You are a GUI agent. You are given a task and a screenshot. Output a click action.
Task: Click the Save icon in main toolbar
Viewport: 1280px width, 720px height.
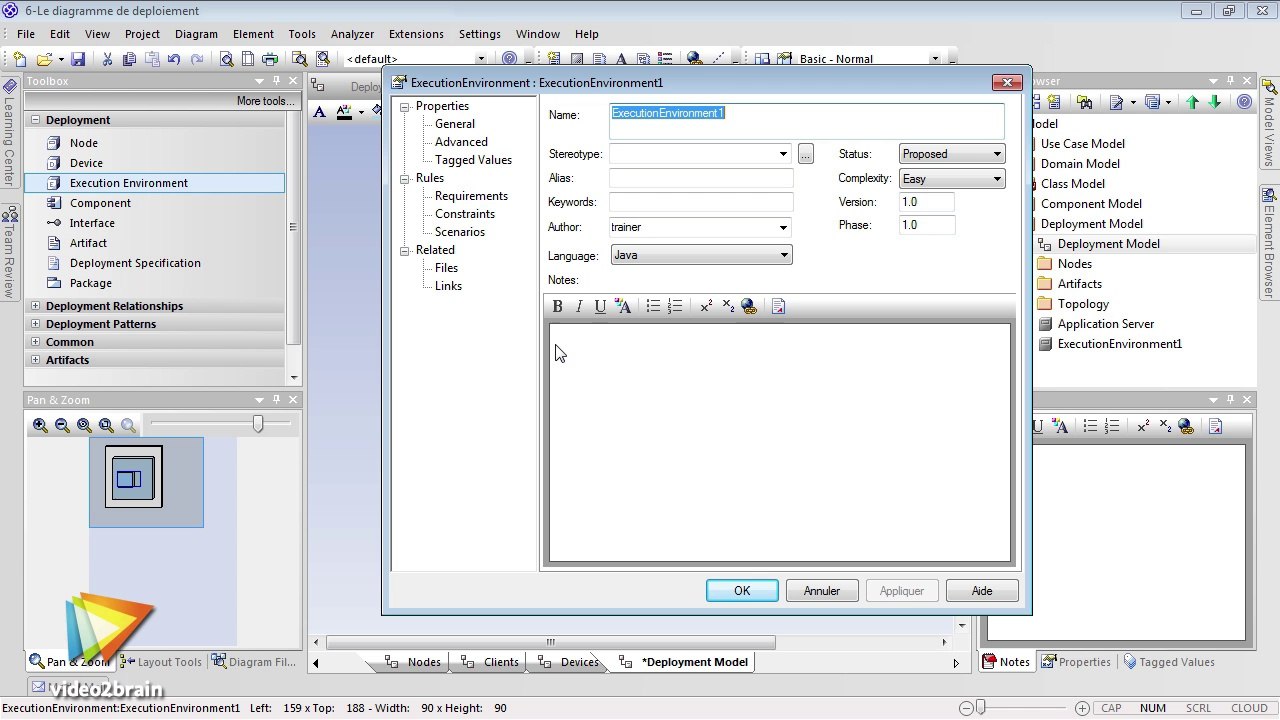point(77,59)
